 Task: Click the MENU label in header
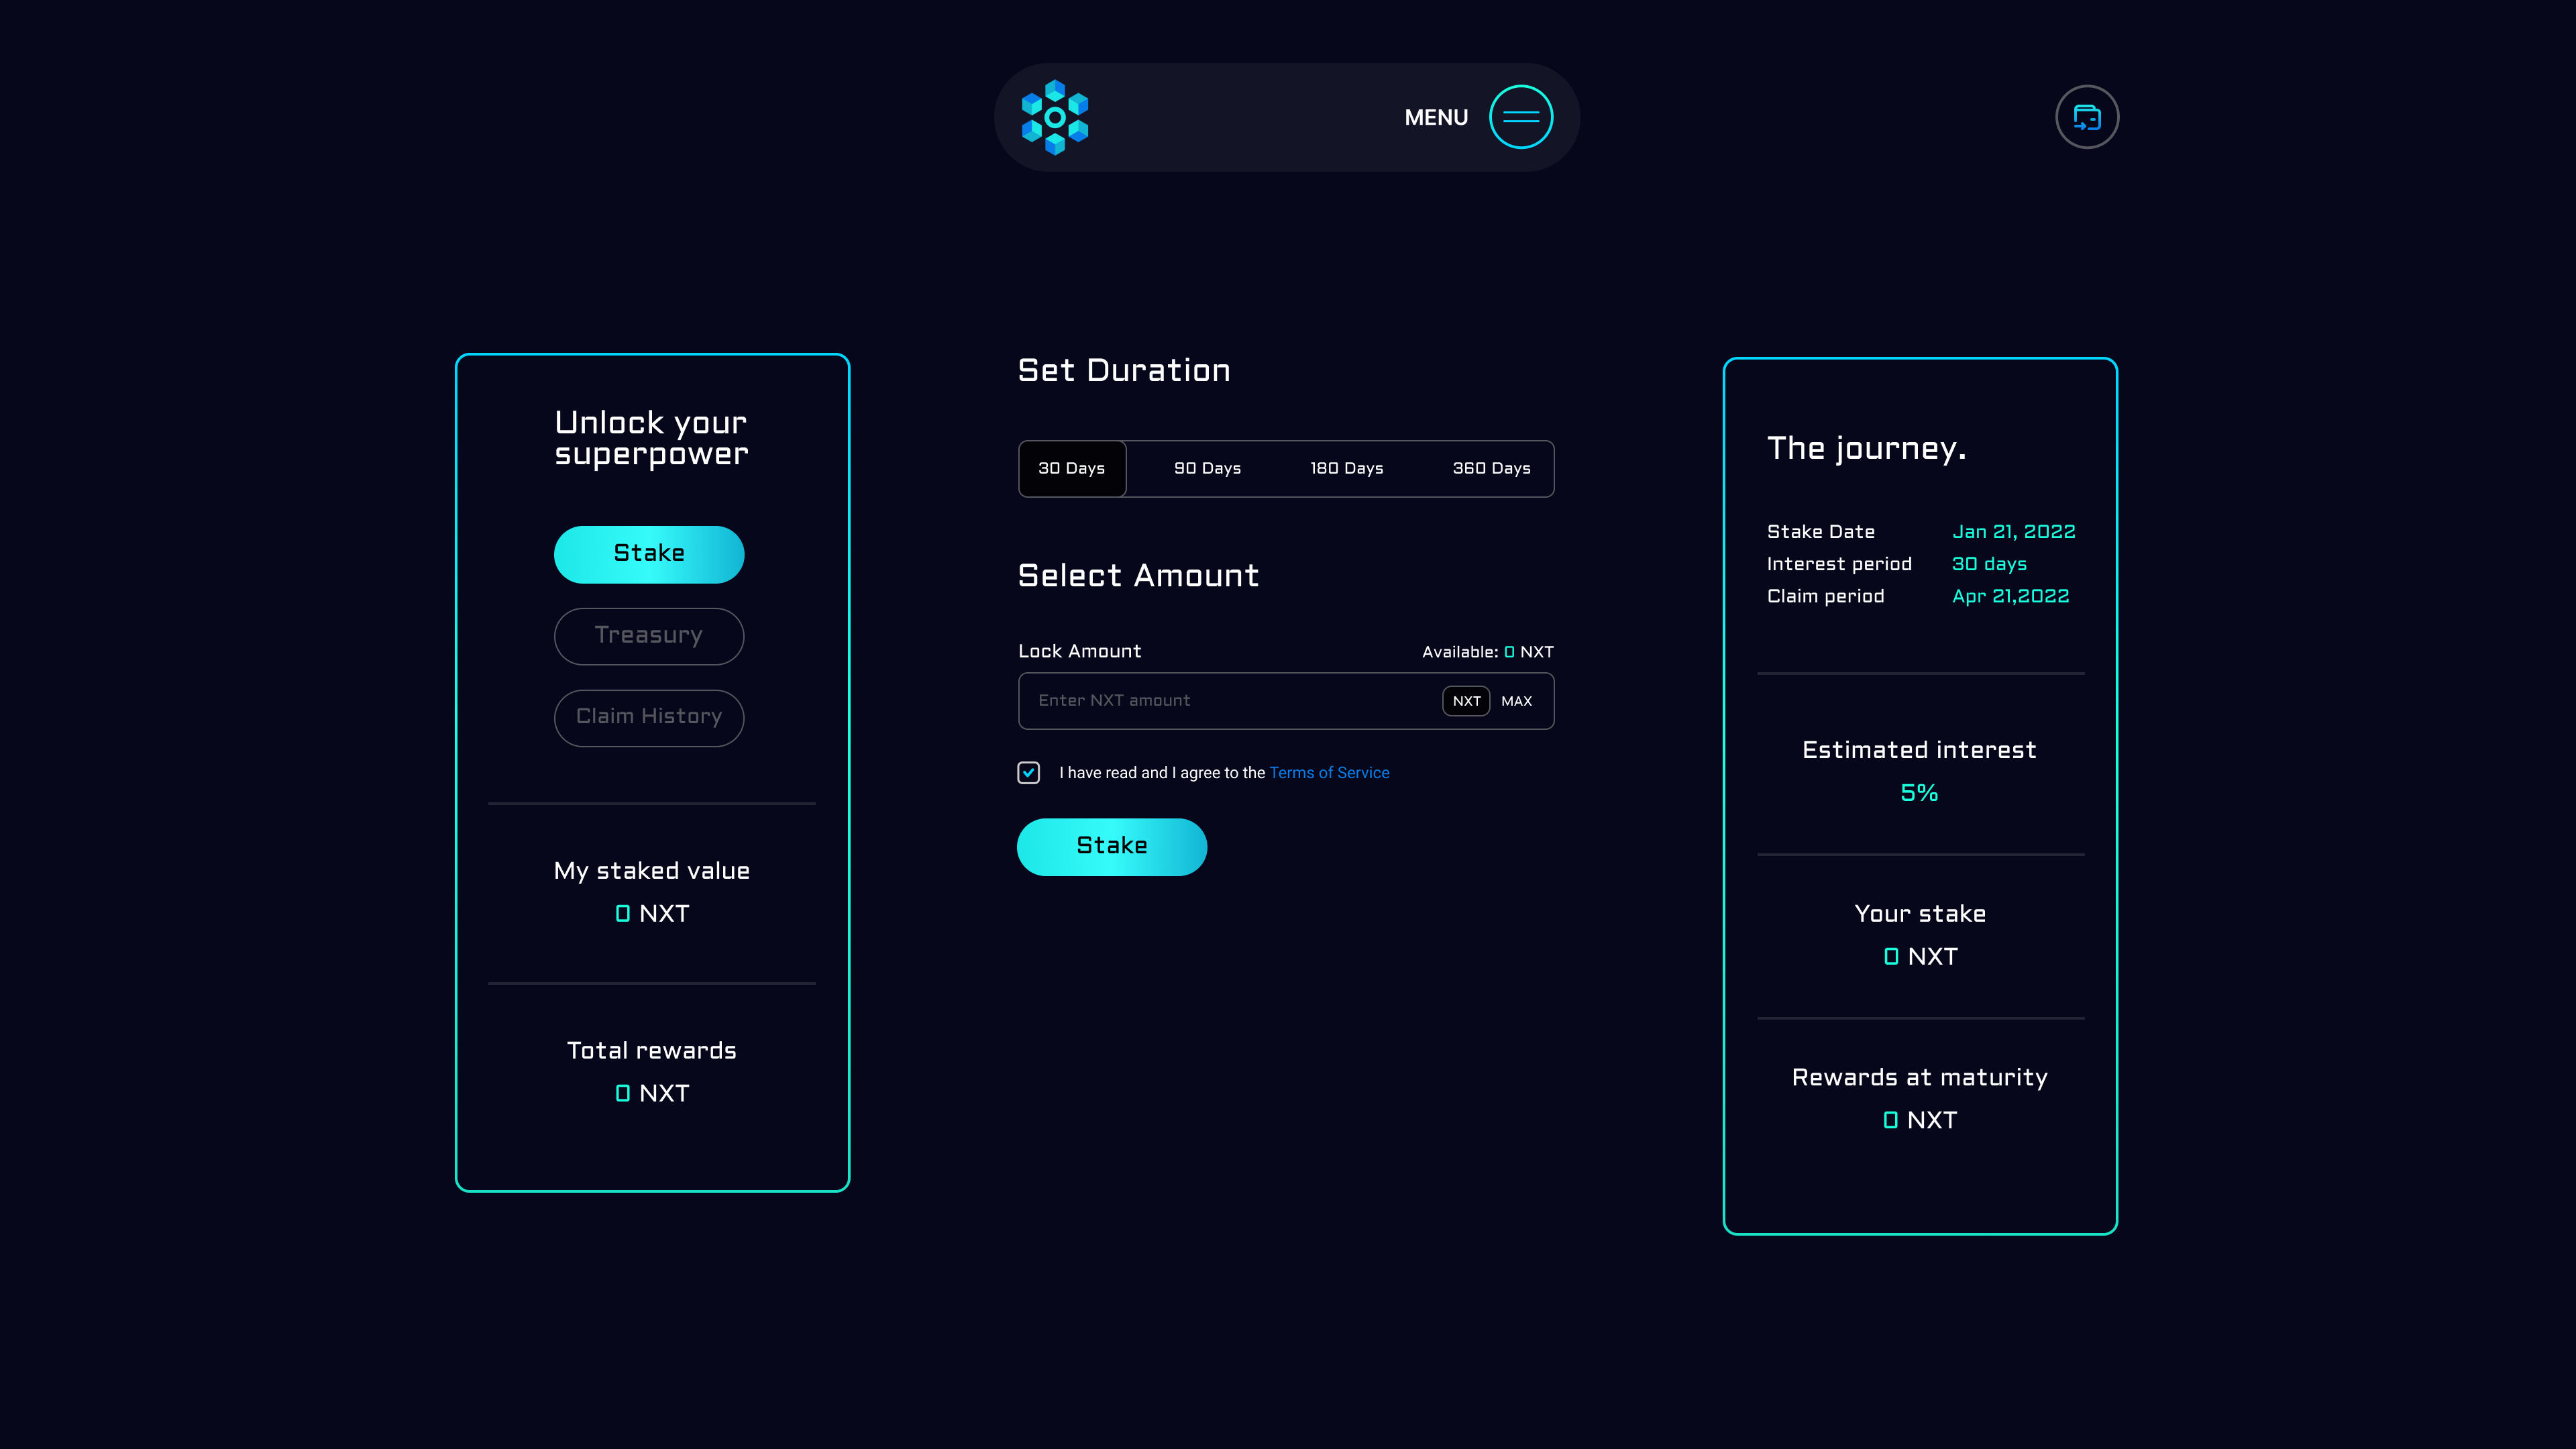coord(1435,118)
